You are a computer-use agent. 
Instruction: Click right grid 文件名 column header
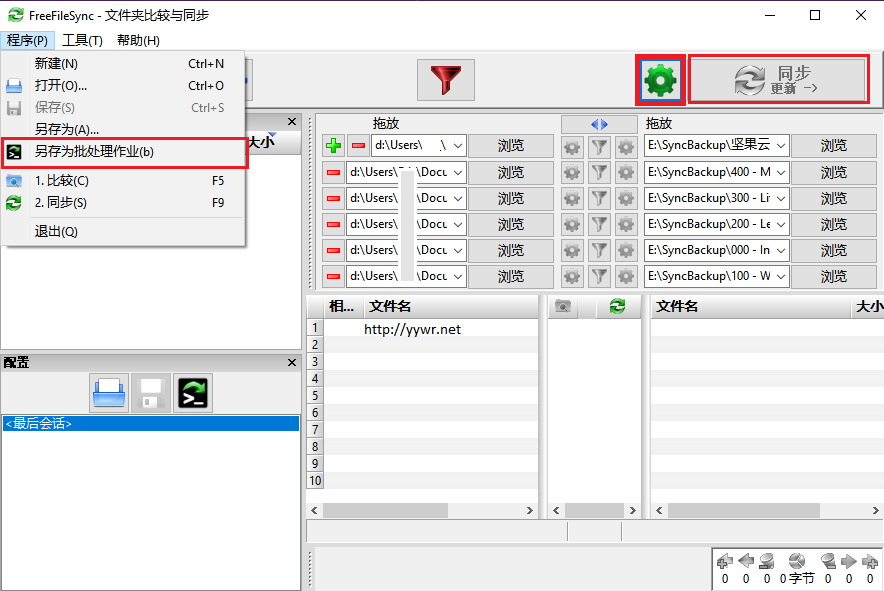(750, 306)
